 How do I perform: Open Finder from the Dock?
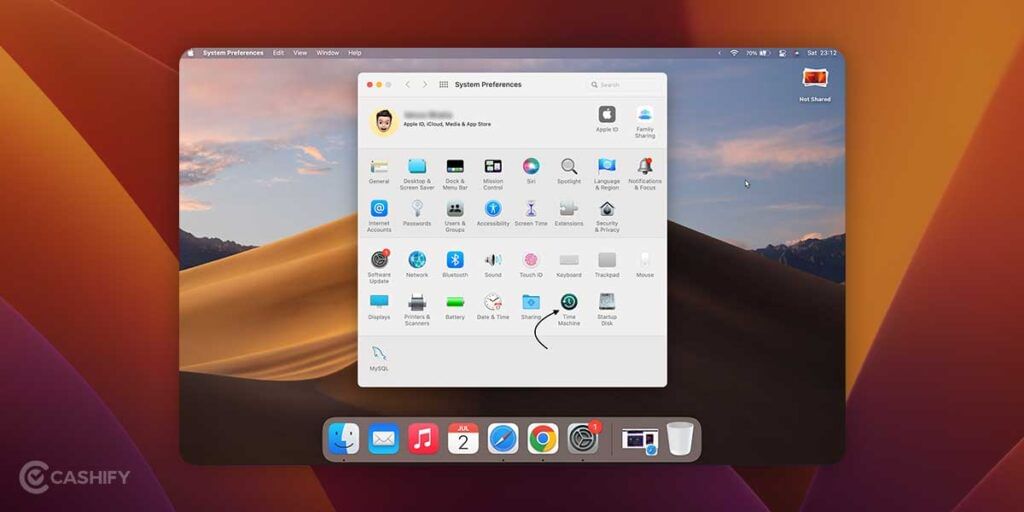(x=344, y=438)
